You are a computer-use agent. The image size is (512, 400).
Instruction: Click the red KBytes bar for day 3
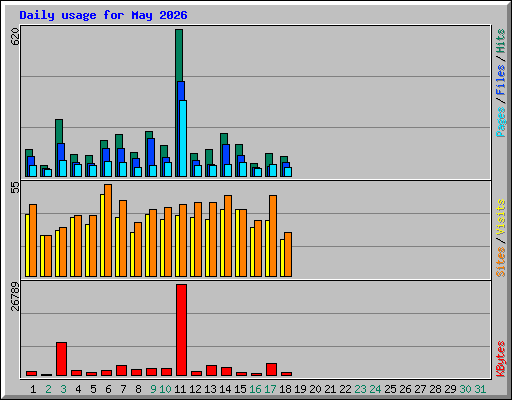tap(61, 359)
